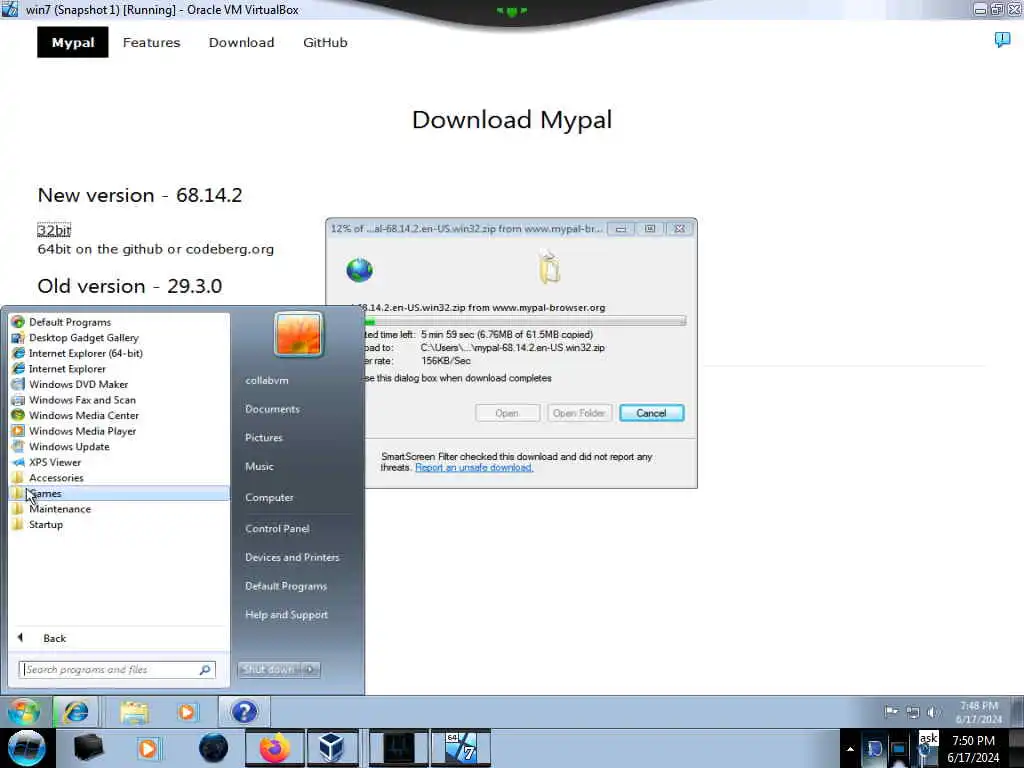Image resolution: width=1024 pixels, height=768 pixels.
Task: Click the Help question mark taskbar icon
Action: click(244, 712)
